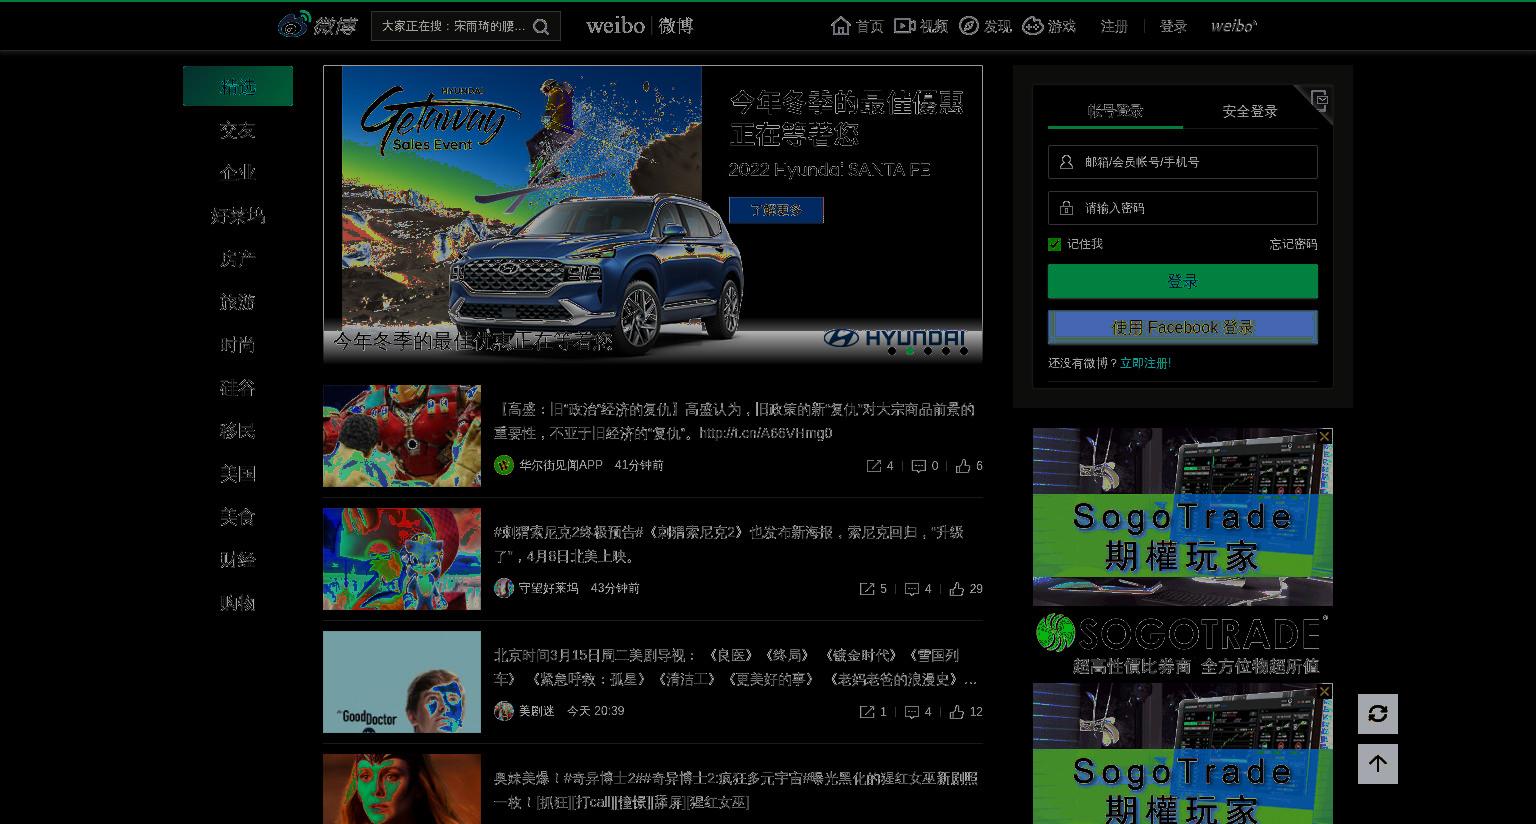Click 立即注册 link

tap(1145, 363)
